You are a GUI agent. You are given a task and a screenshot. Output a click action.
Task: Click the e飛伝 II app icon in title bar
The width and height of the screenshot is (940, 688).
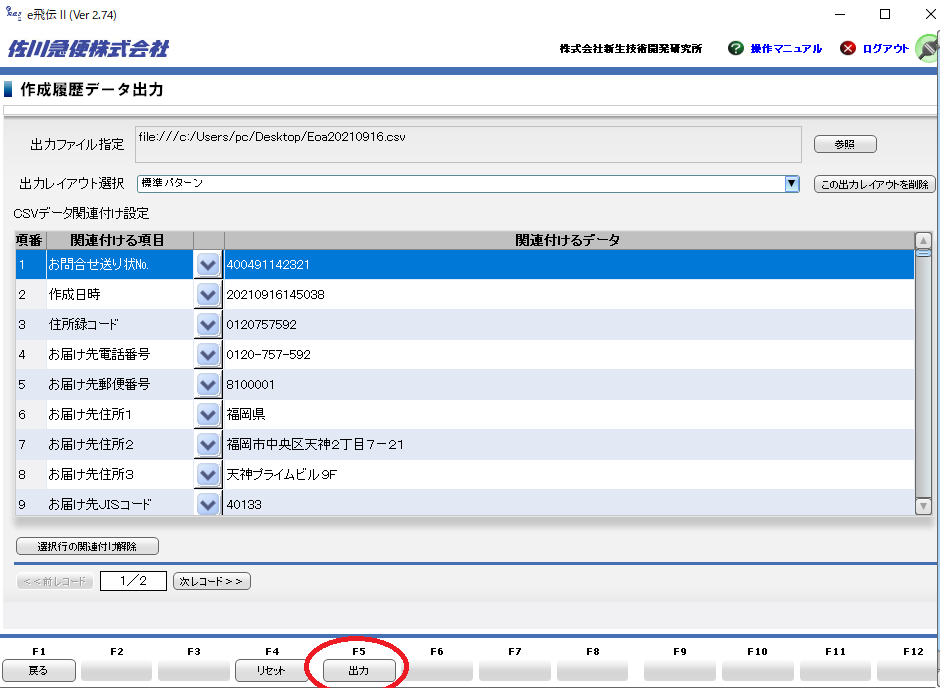(x=14, y=14)
